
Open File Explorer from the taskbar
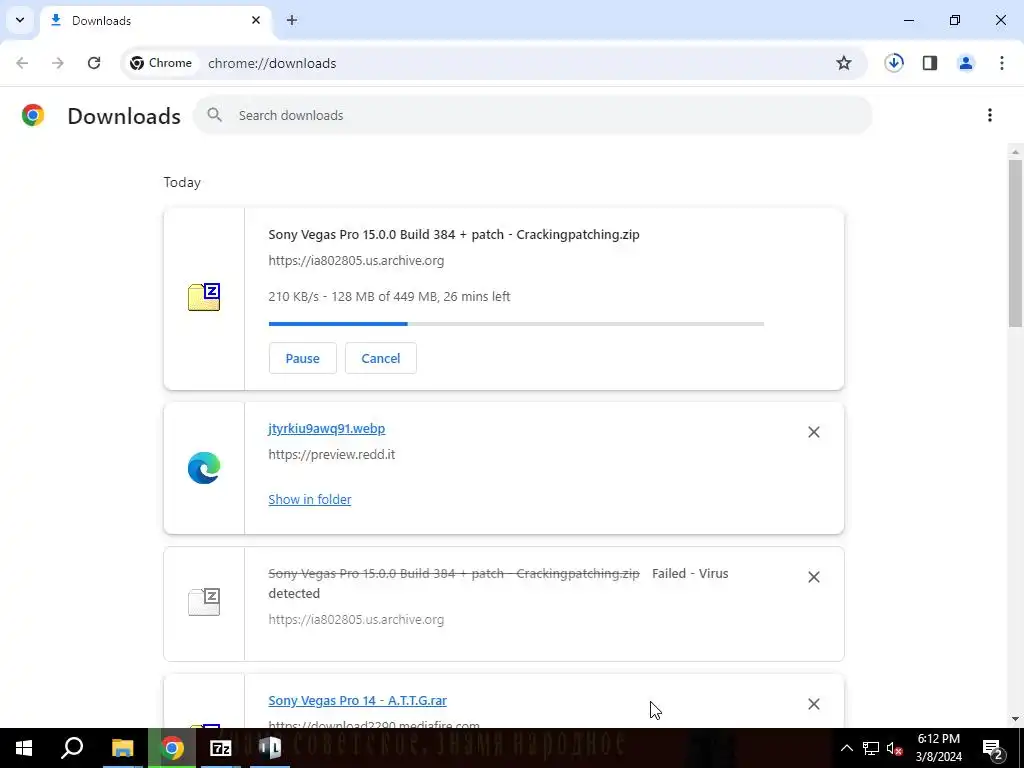(x=122, y=748)
